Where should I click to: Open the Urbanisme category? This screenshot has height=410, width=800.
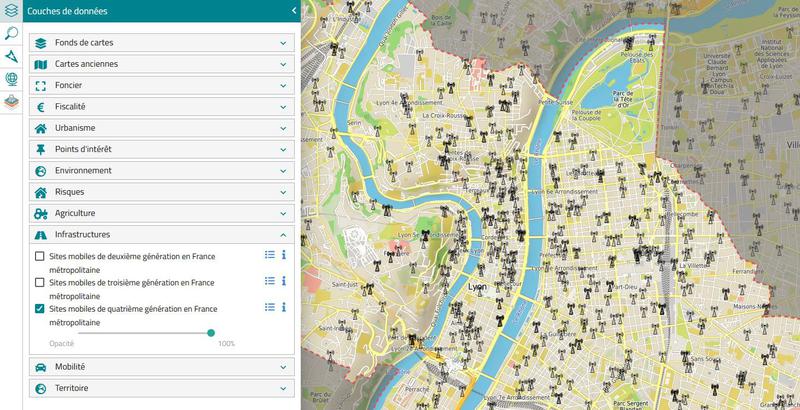(x=161, y=128)
